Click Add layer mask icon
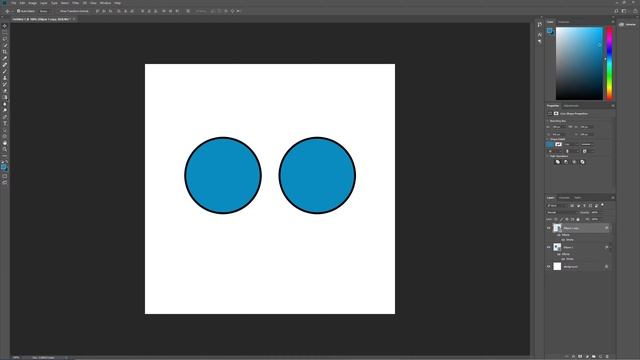Image resolution: width=640 pixels, height=360 pixels. coord(580,356)
